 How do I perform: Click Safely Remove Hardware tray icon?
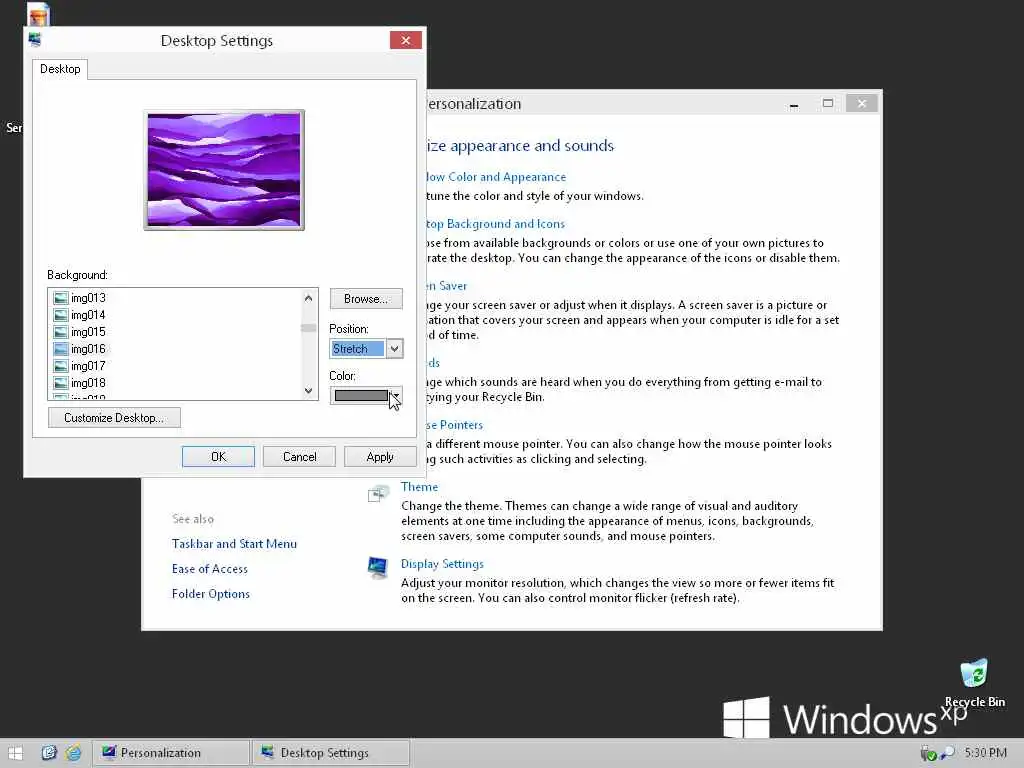tap(927, 754)
